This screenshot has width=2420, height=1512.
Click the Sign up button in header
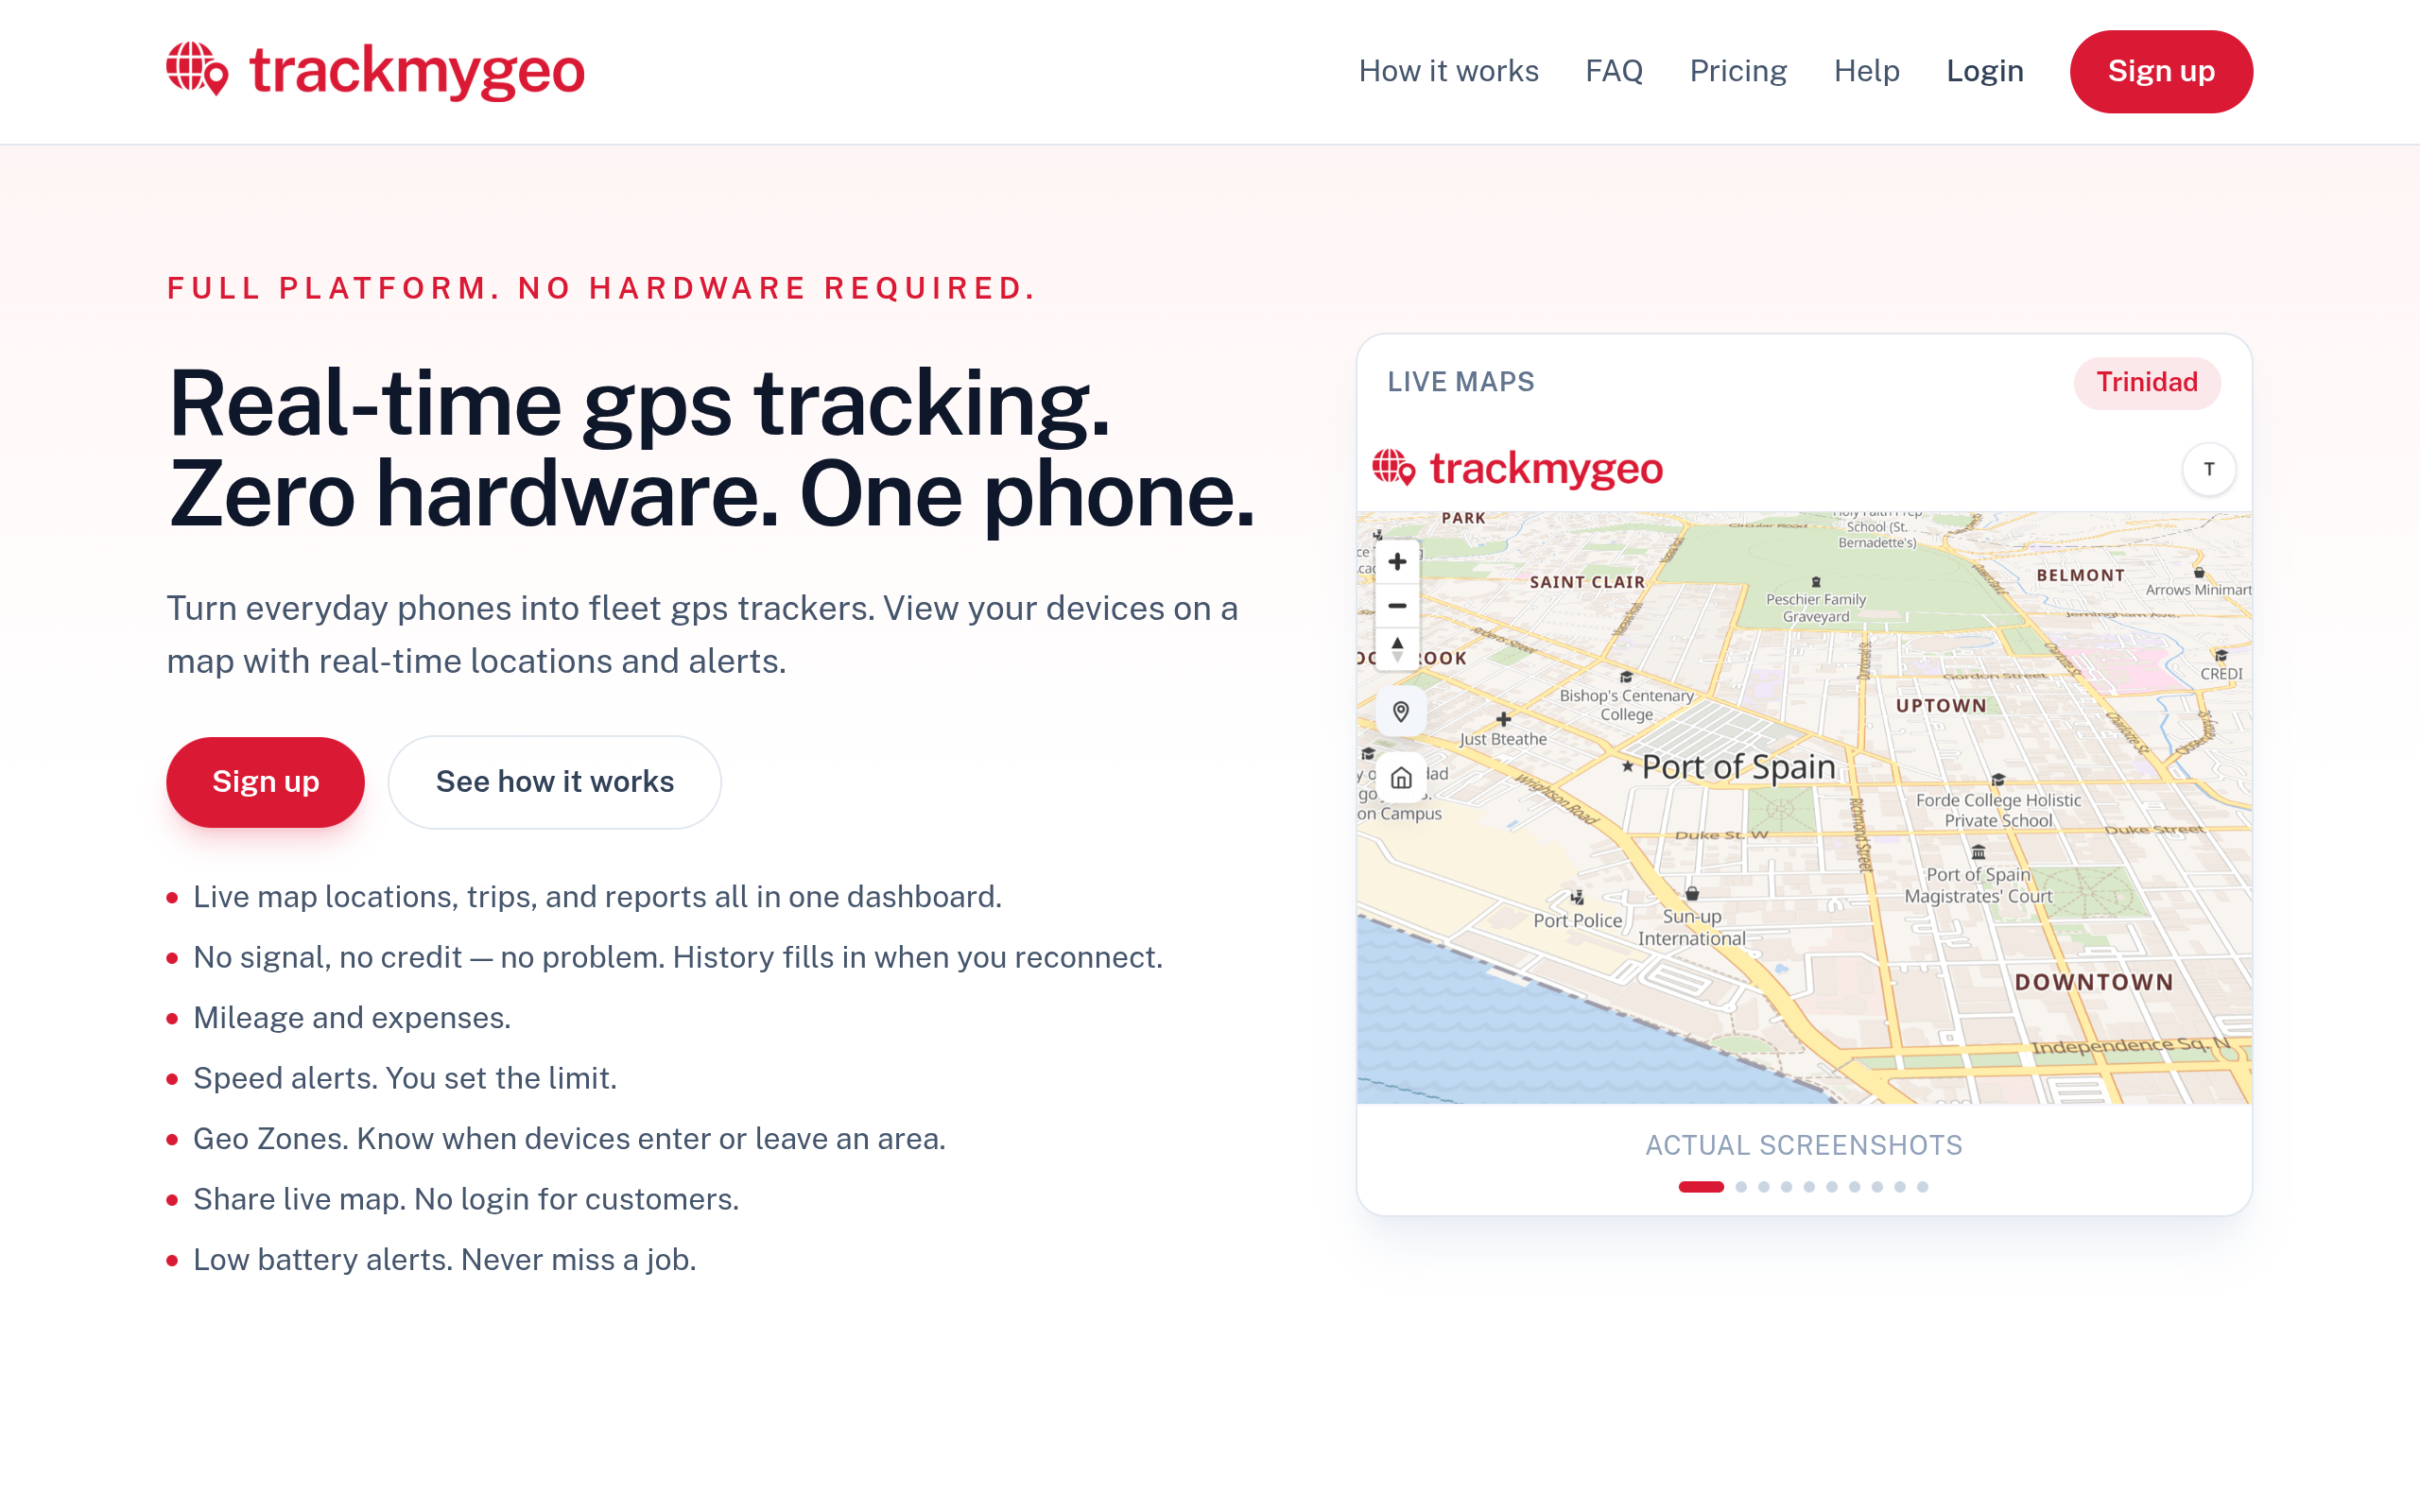click(2160, 71)
